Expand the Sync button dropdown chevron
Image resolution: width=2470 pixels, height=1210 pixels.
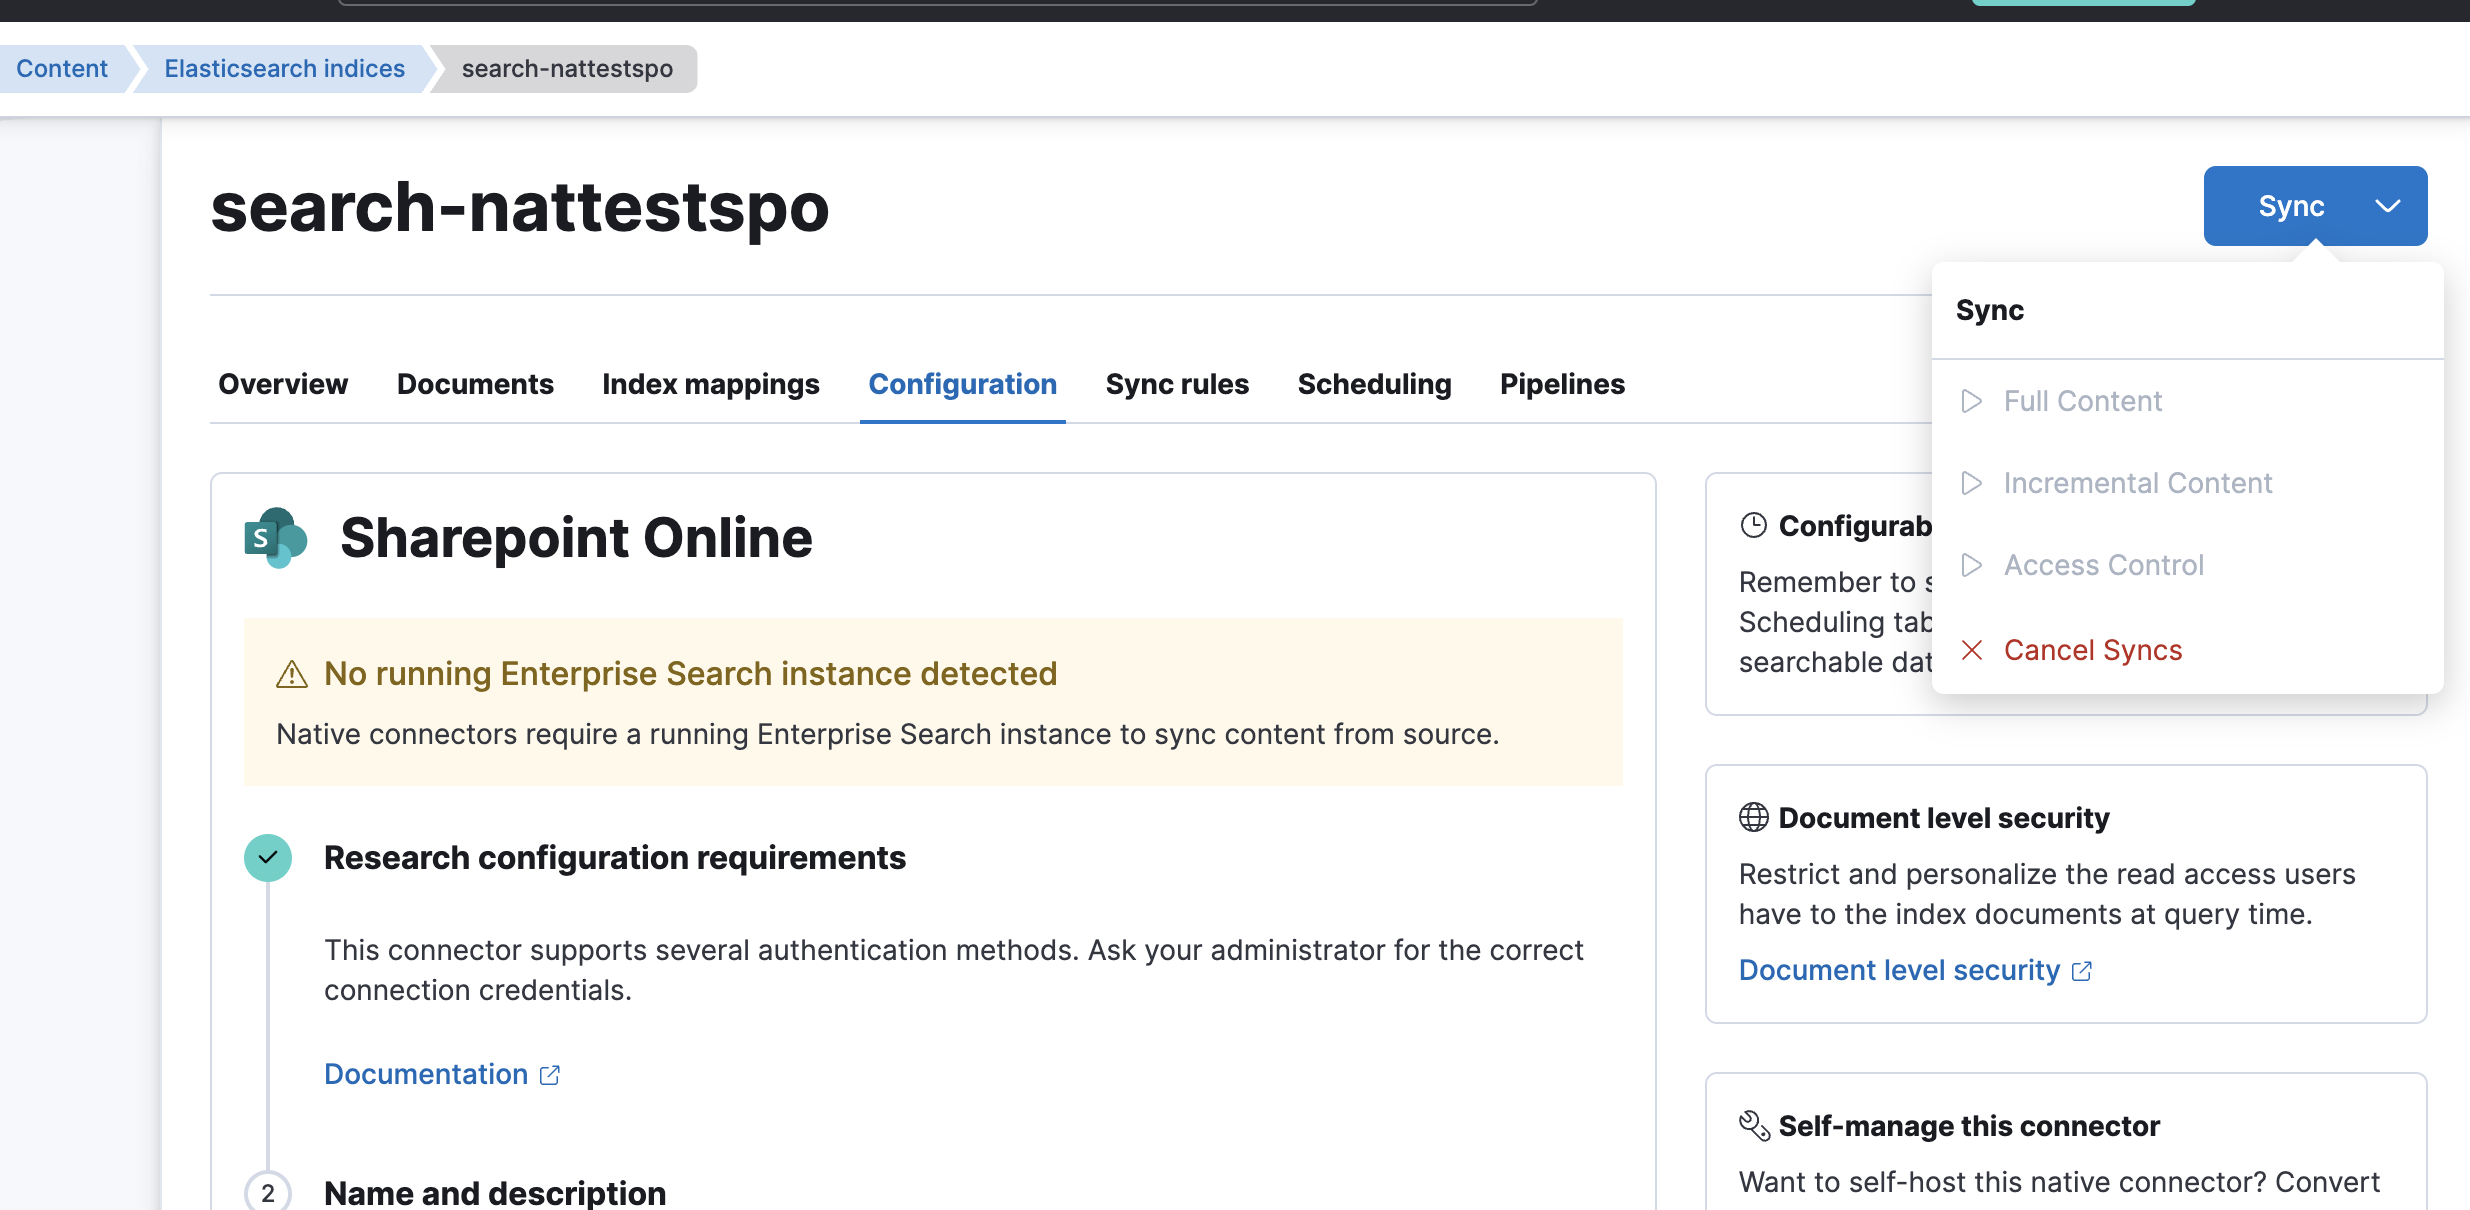2388,206
